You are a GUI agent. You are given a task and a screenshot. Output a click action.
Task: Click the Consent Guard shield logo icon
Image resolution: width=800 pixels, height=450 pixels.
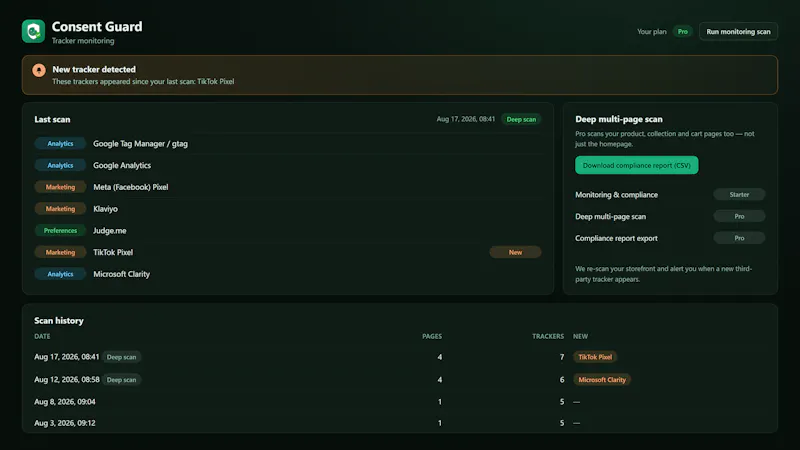33,31
